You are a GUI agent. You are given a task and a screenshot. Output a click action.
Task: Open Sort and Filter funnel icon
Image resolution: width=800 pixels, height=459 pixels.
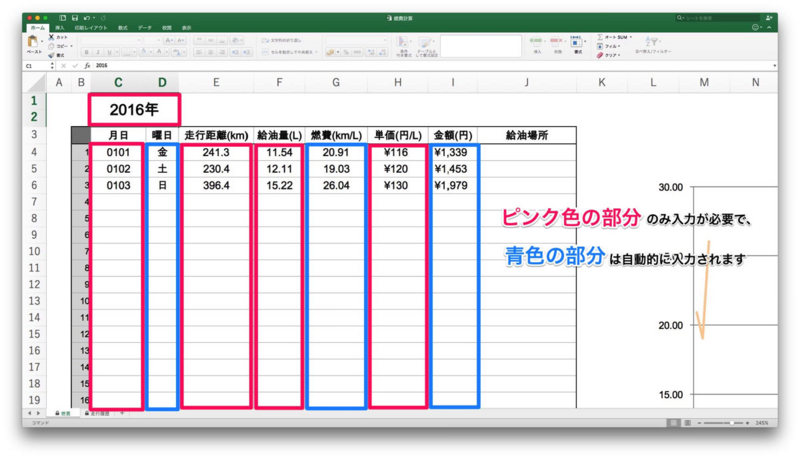(652, 41)
